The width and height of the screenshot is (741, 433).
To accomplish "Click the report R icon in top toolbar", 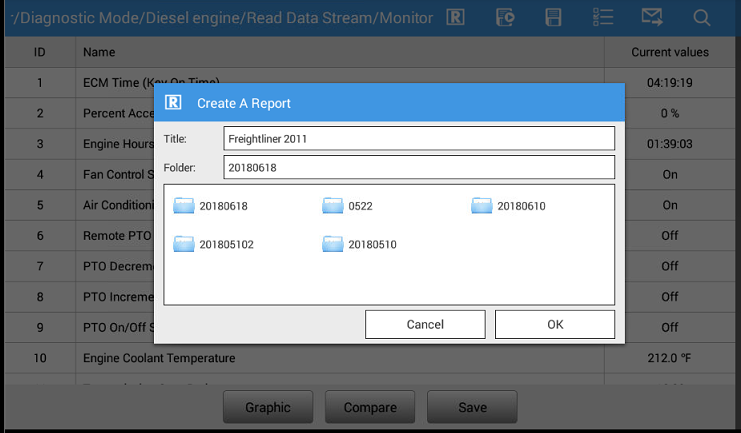I will (455, 17).
